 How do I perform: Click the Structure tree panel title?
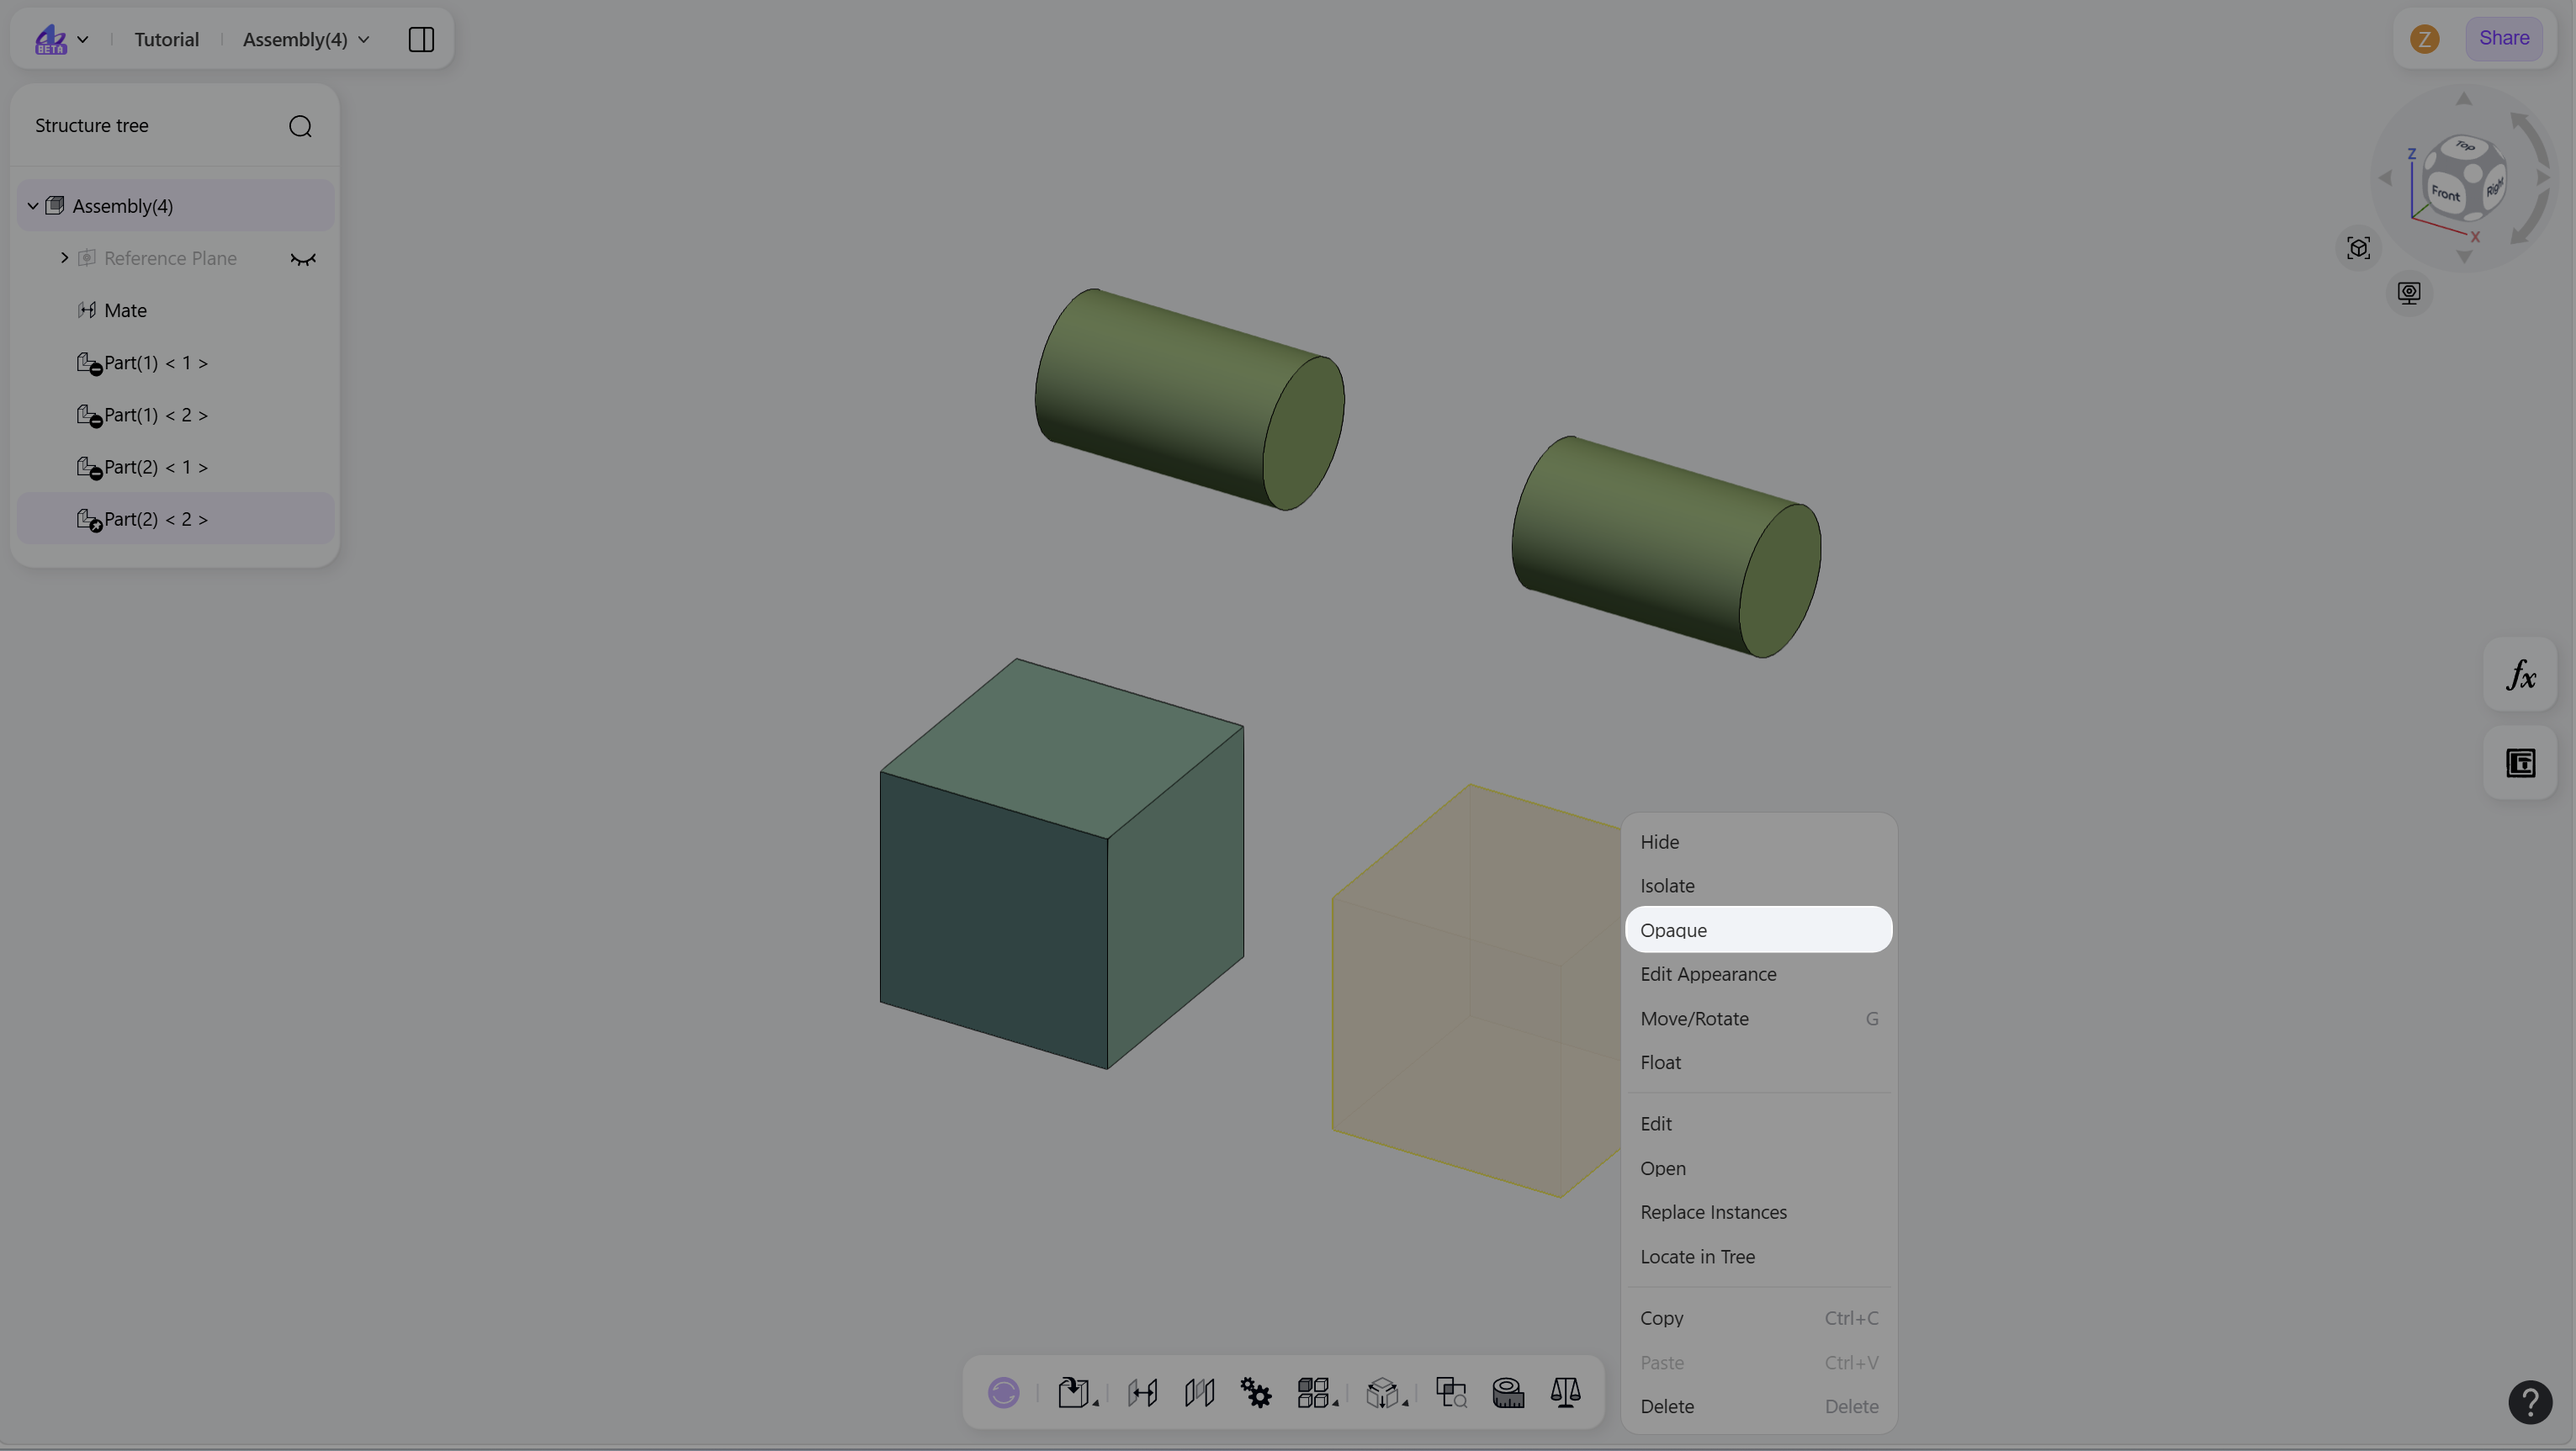click(92, 125)
